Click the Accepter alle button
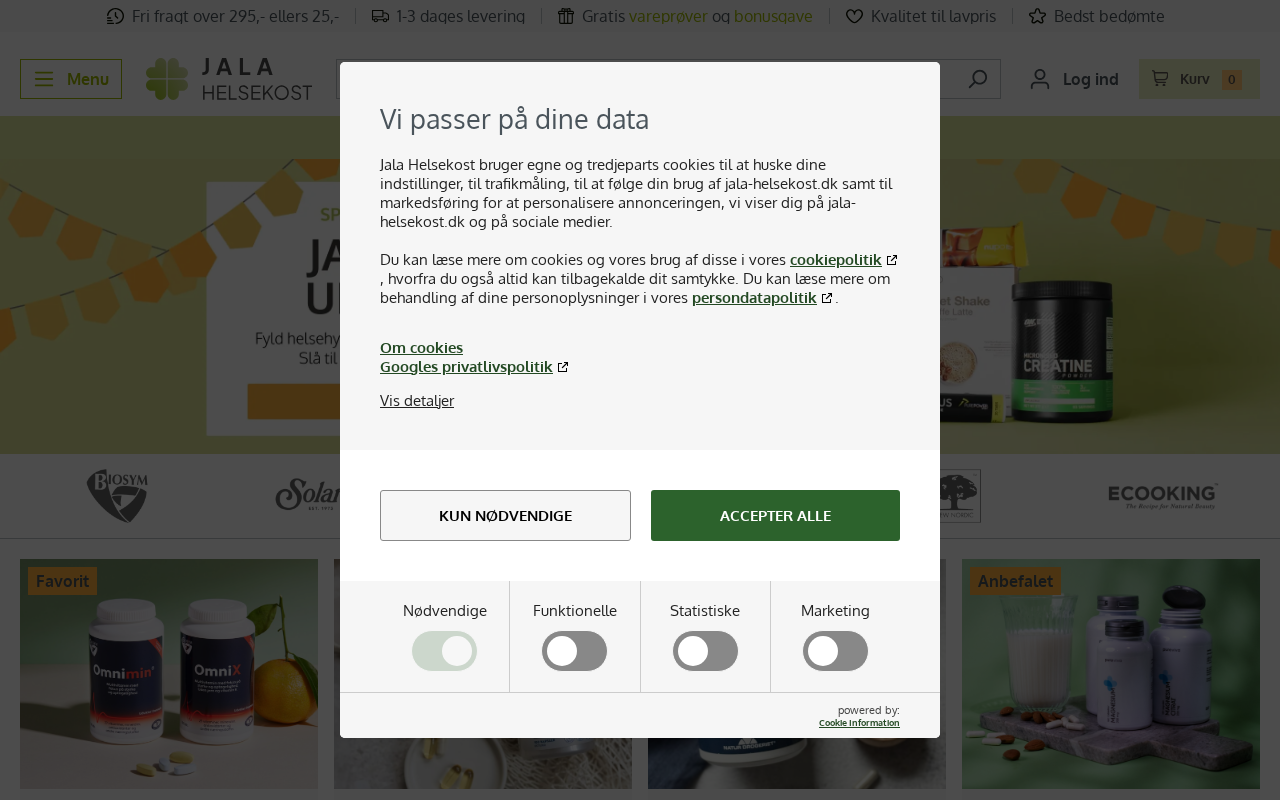1280x800 pixels. [775, 516]
